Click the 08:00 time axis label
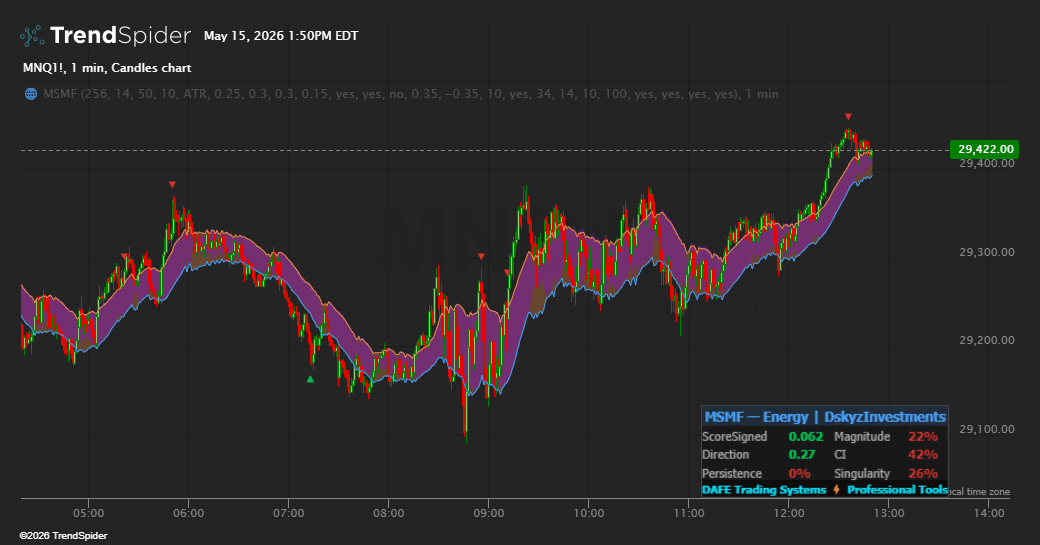This screenshot has width=1040, height=545. (389, 513)
